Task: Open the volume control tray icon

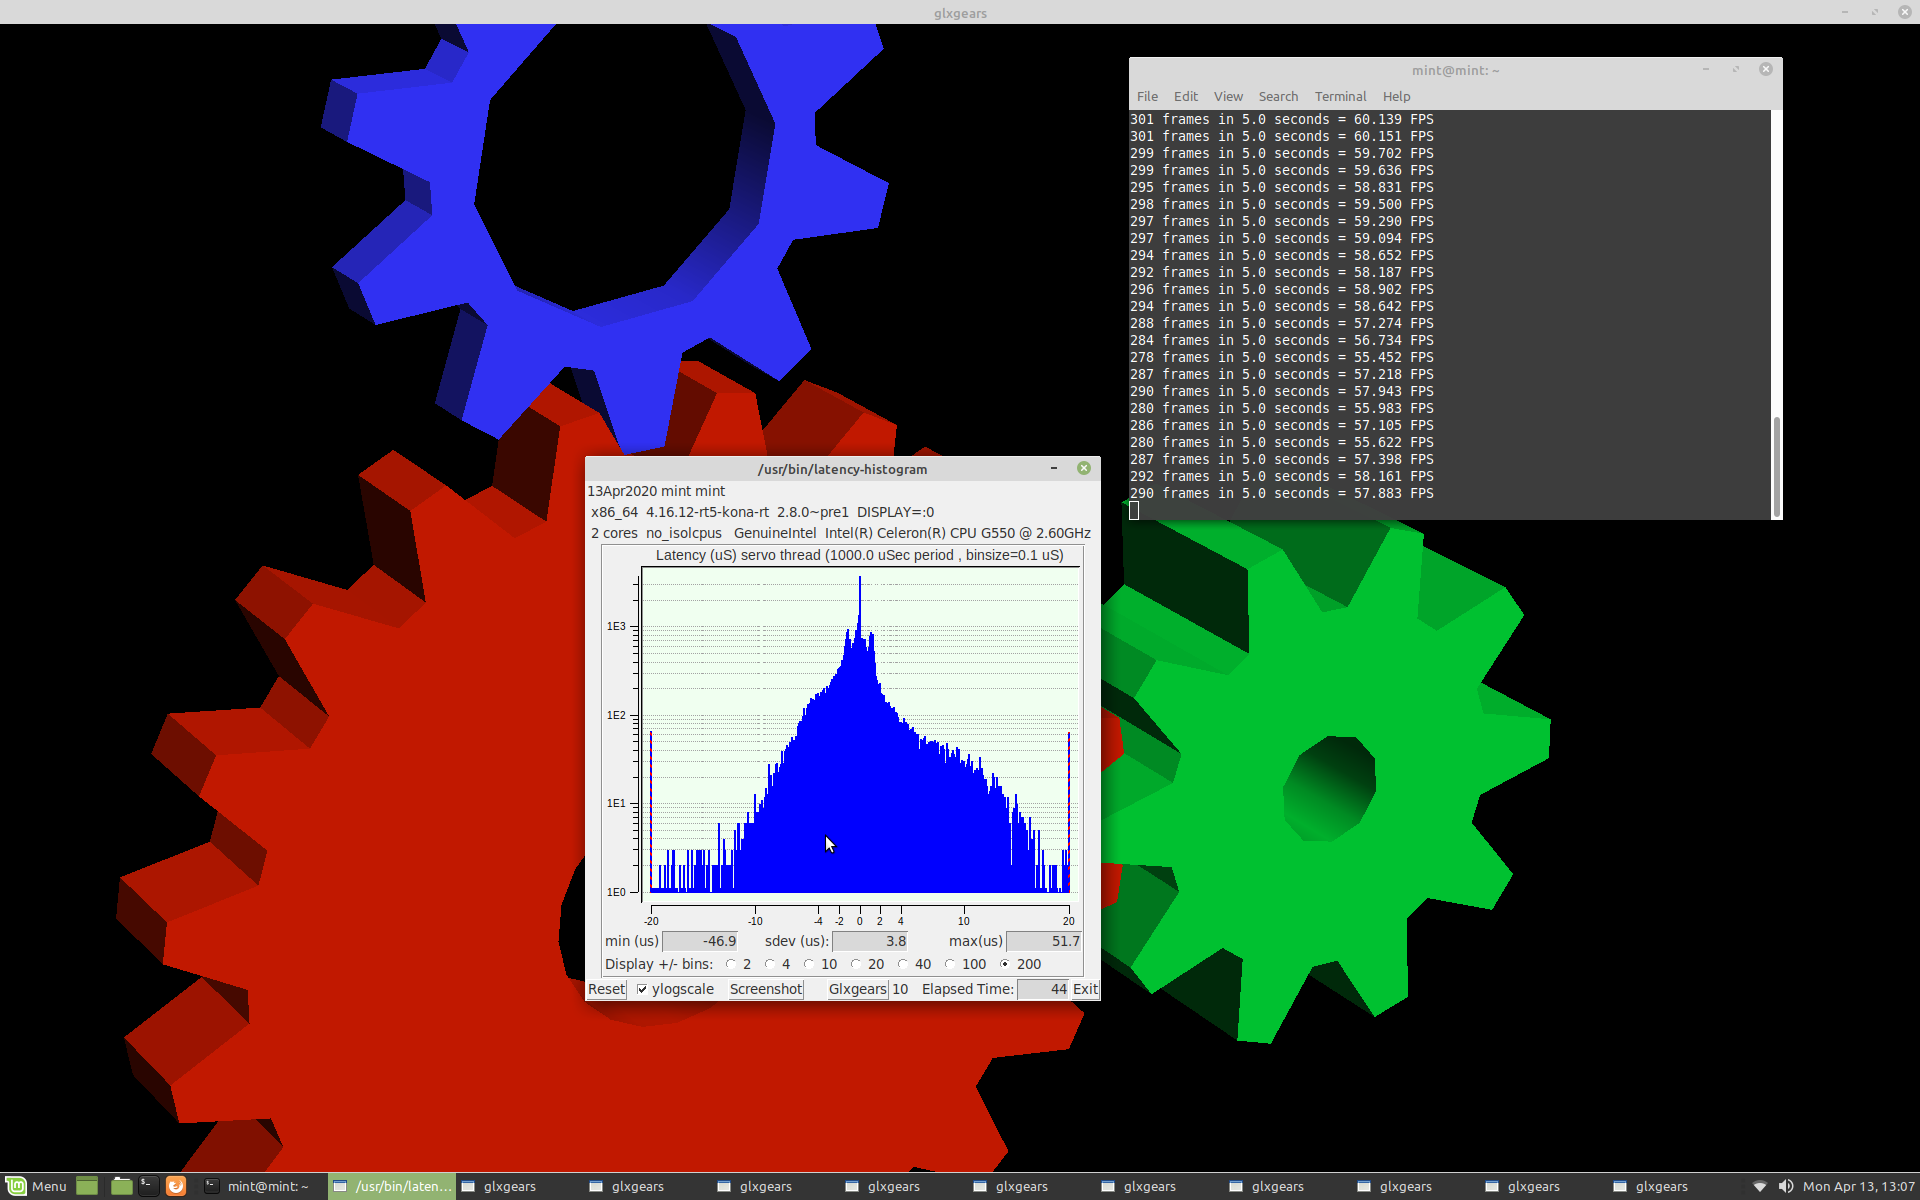Action: 1786,1186
